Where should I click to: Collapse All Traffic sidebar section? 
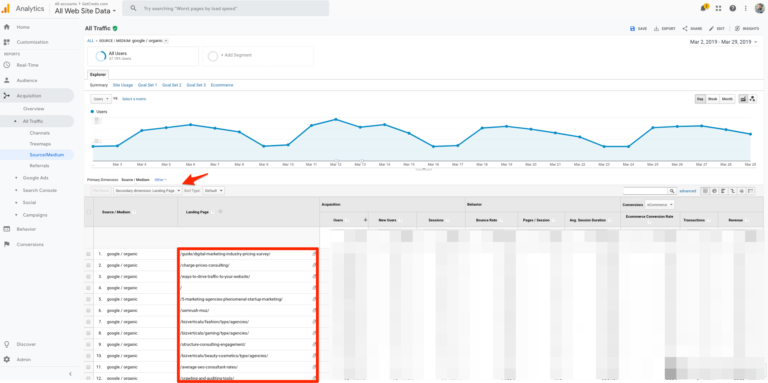tap(16, 121)
